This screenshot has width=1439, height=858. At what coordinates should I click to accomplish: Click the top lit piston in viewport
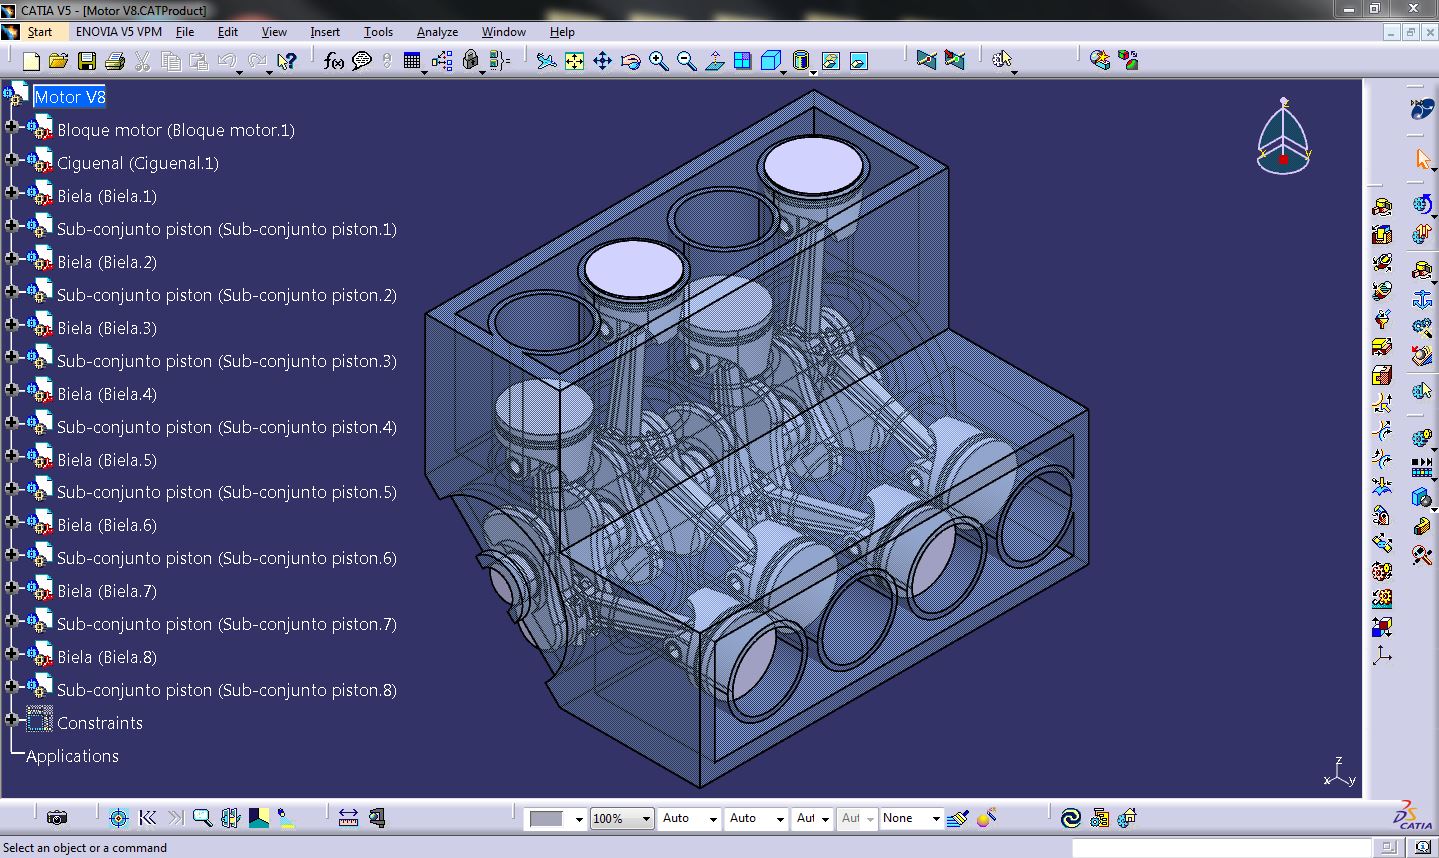click(814, 163)
